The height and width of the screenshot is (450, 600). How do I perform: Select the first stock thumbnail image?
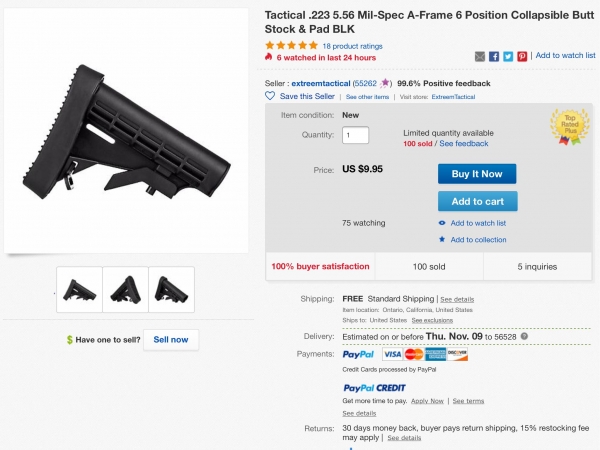coord(80,290)
